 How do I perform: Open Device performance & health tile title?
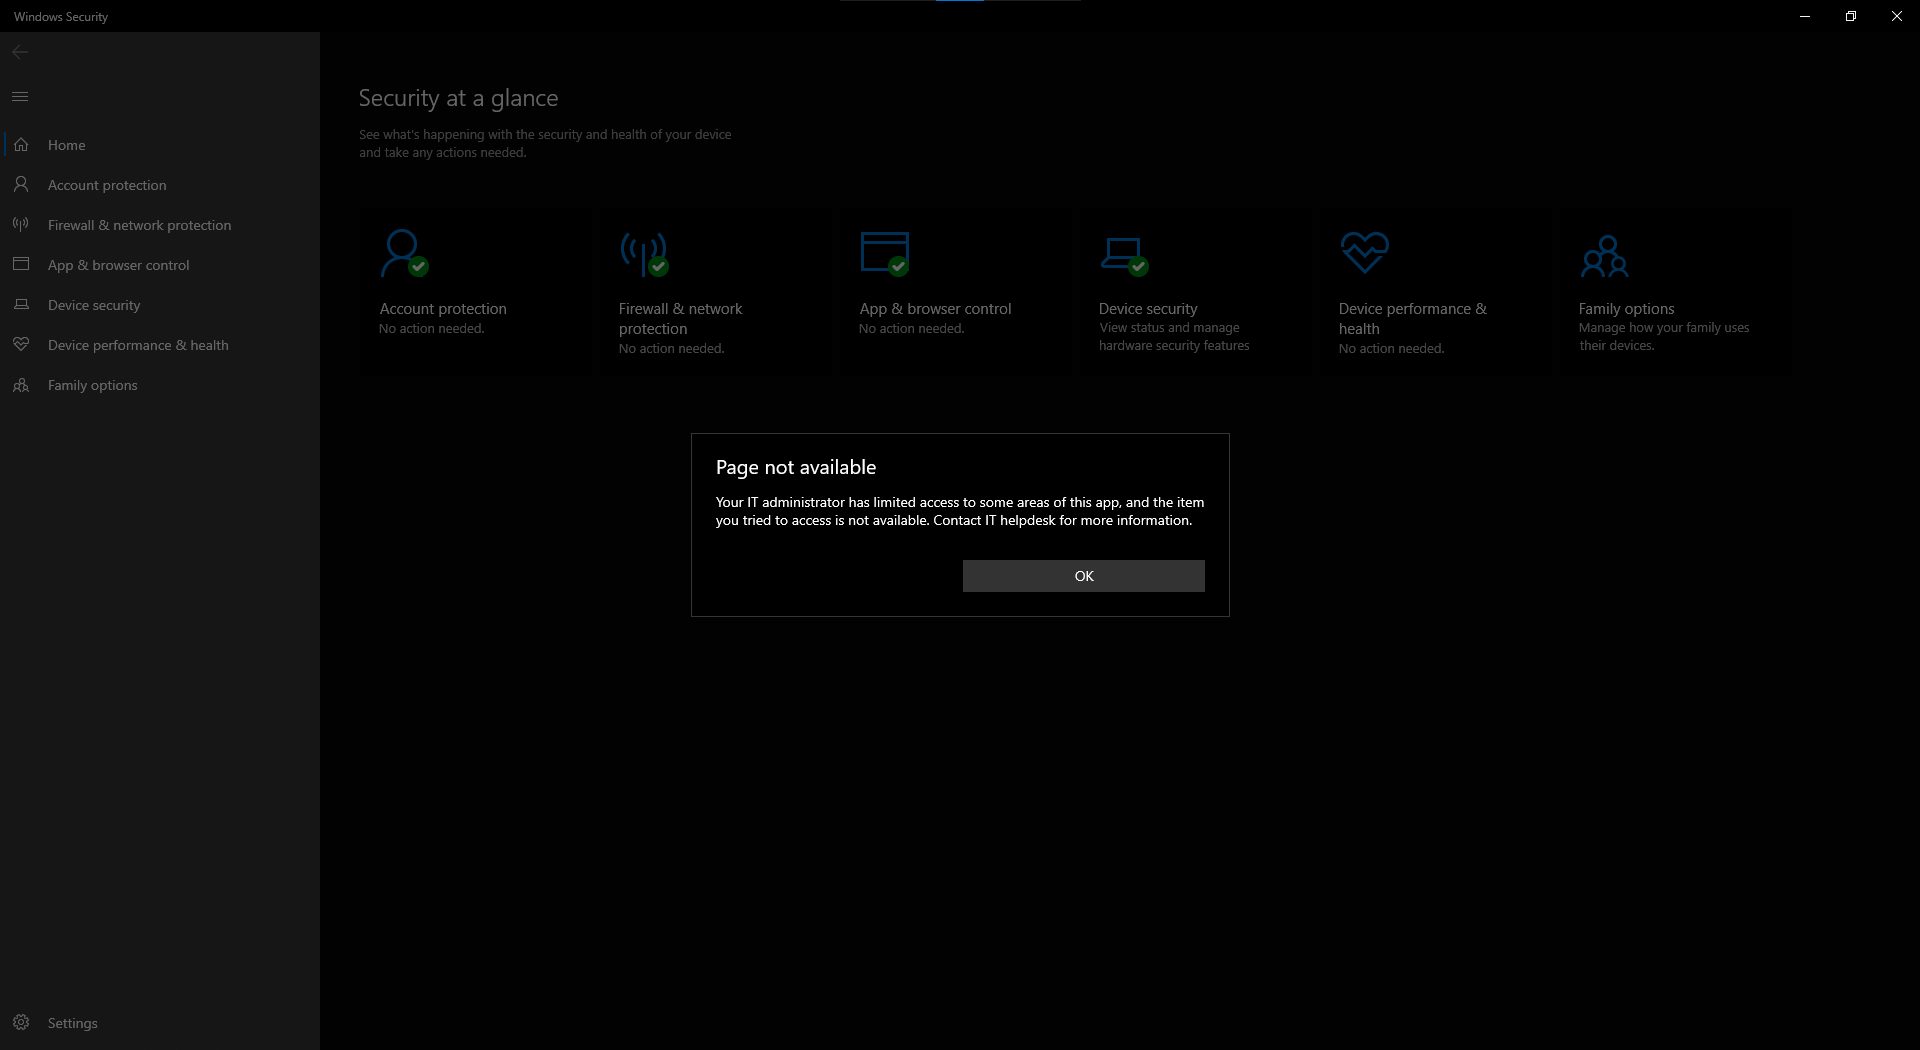click(x=1413, y=319)
